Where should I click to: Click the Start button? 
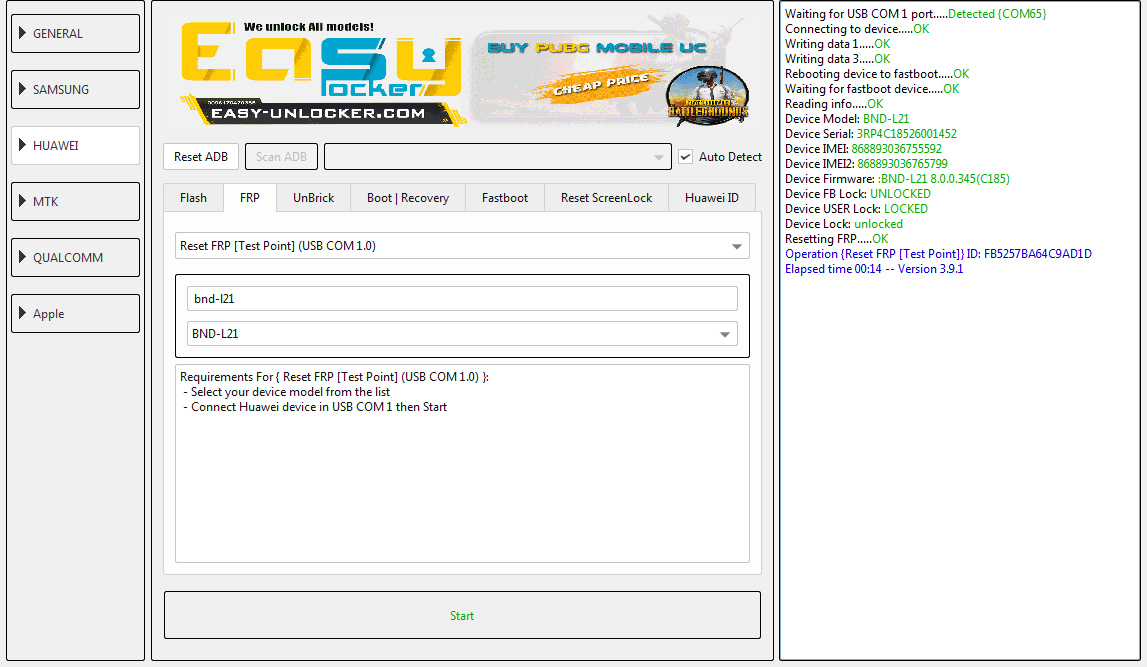click(462, 615)
